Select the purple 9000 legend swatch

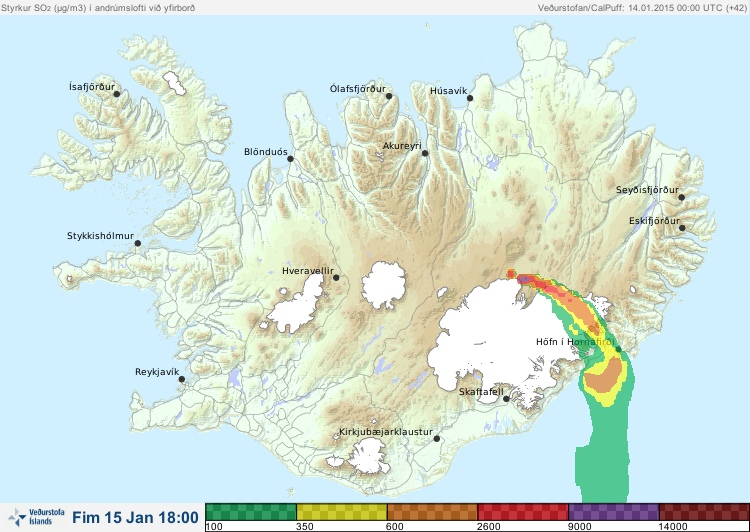(614, 511)
